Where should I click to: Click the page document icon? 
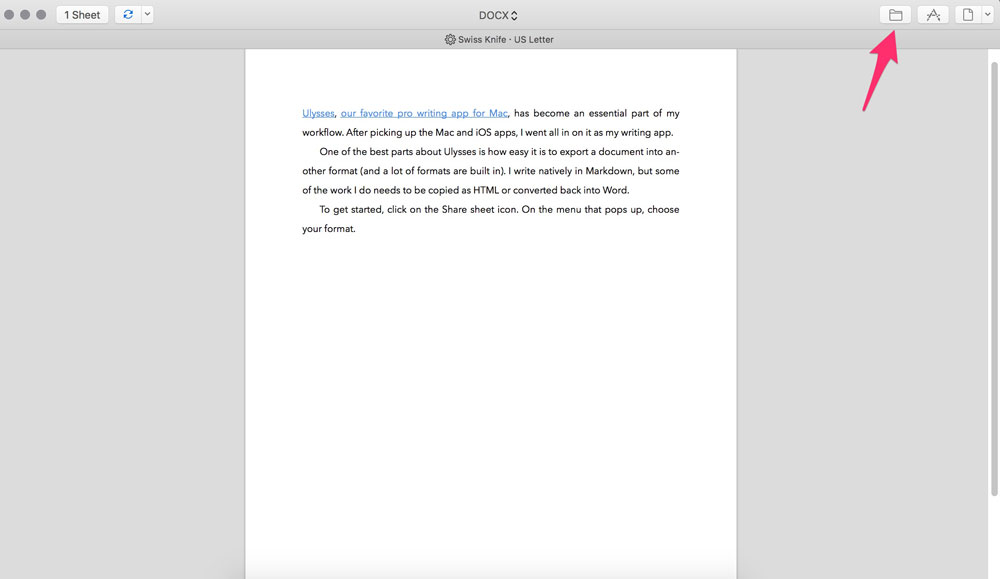[967, 15]
